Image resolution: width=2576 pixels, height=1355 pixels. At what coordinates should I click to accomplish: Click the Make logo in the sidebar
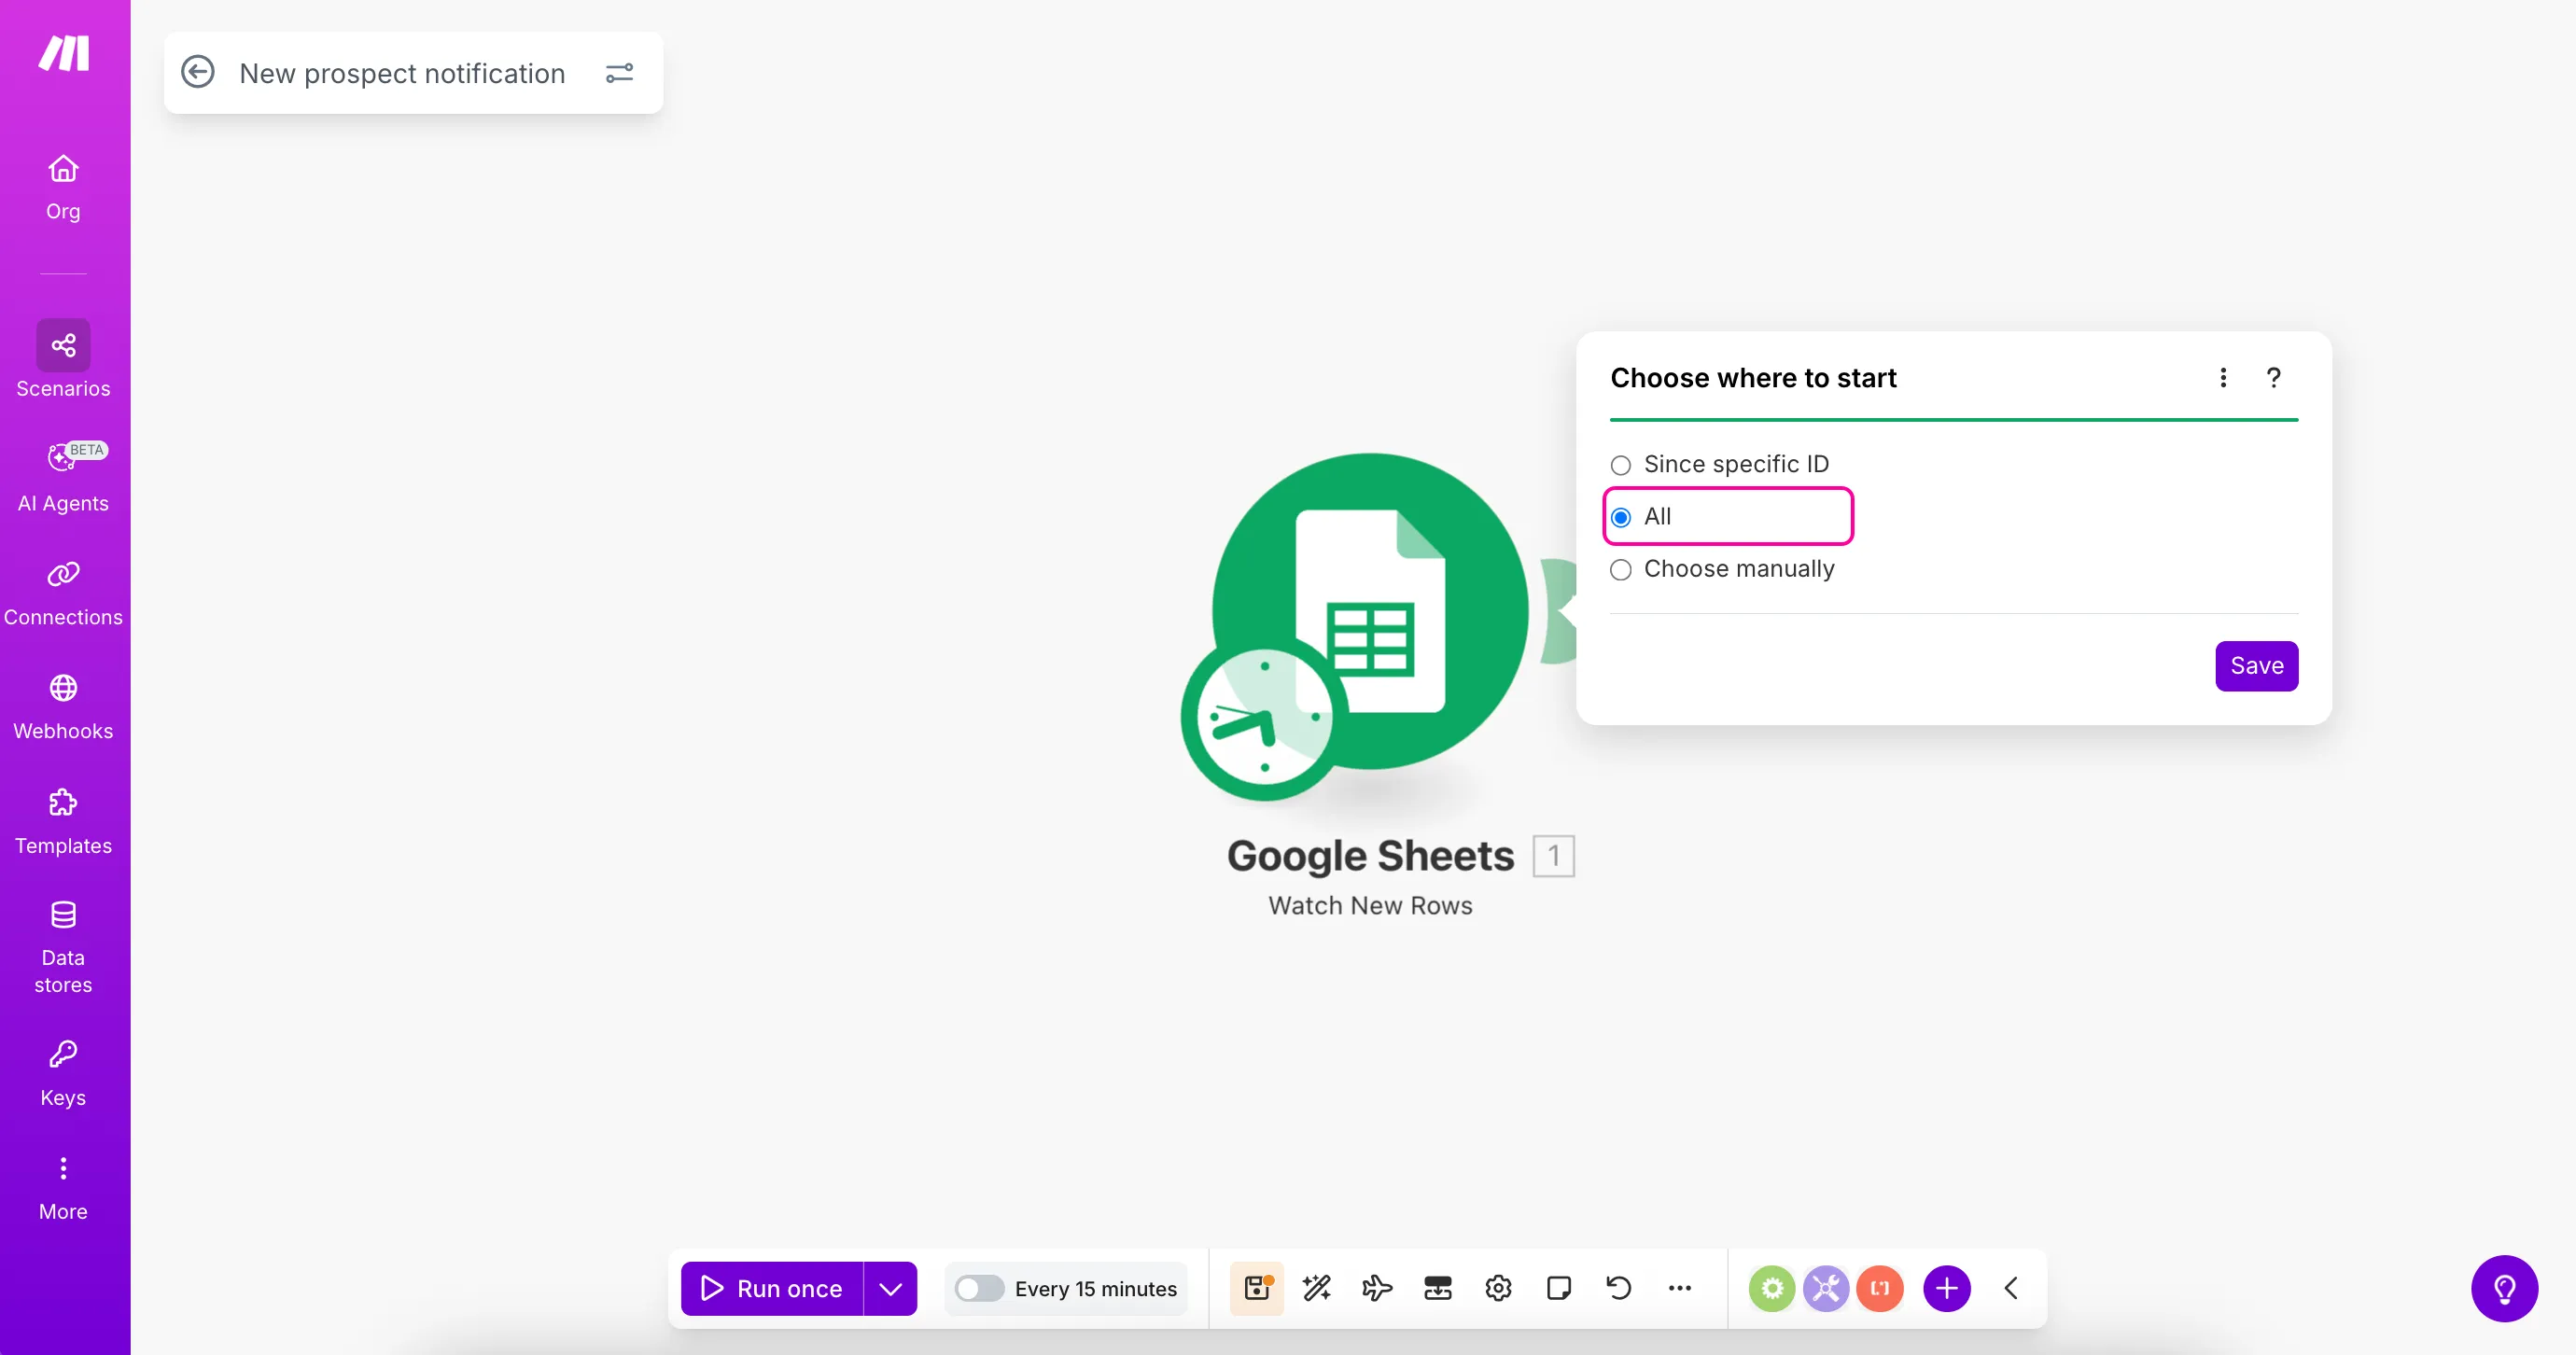64,53
